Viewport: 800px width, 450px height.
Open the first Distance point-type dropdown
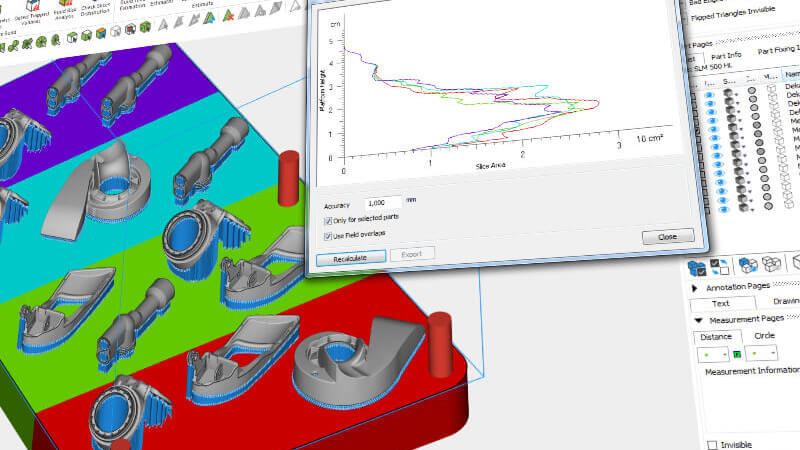711,354
